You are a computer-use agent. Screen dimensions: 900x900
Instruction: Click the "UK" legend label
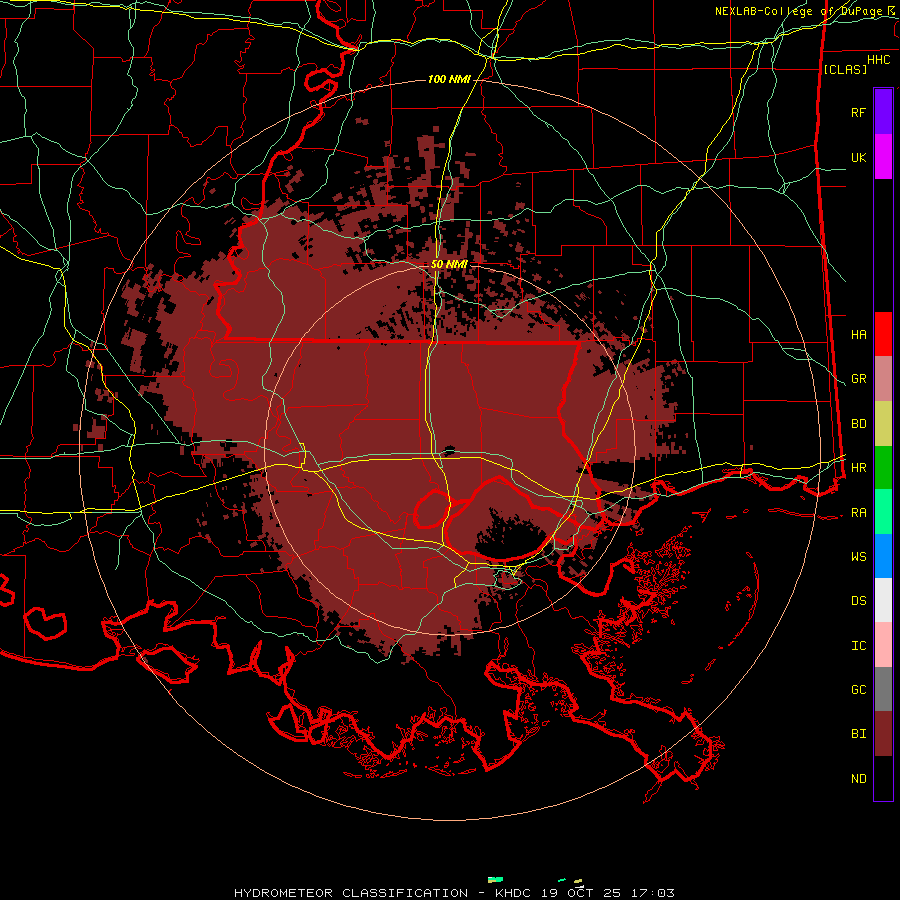858,157
